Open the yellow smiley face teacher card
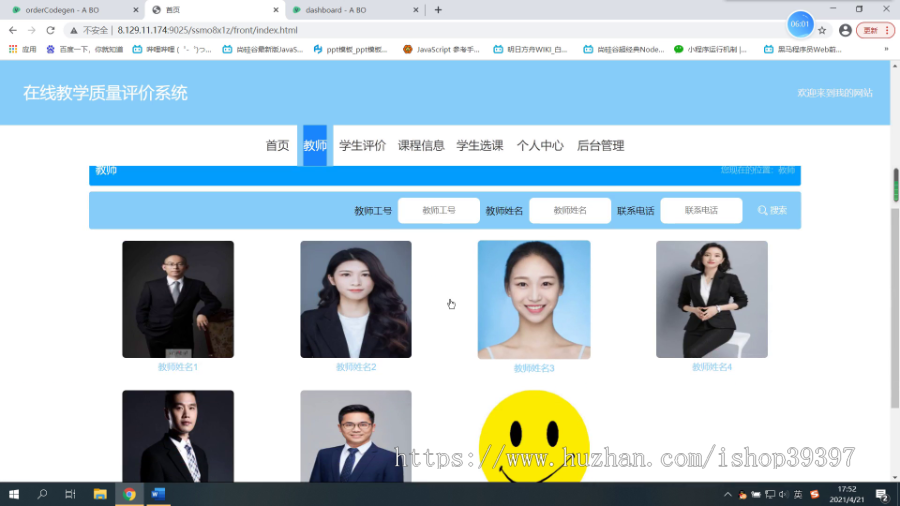This screenshot has width=900, height=506. click(x=534, y=437)
